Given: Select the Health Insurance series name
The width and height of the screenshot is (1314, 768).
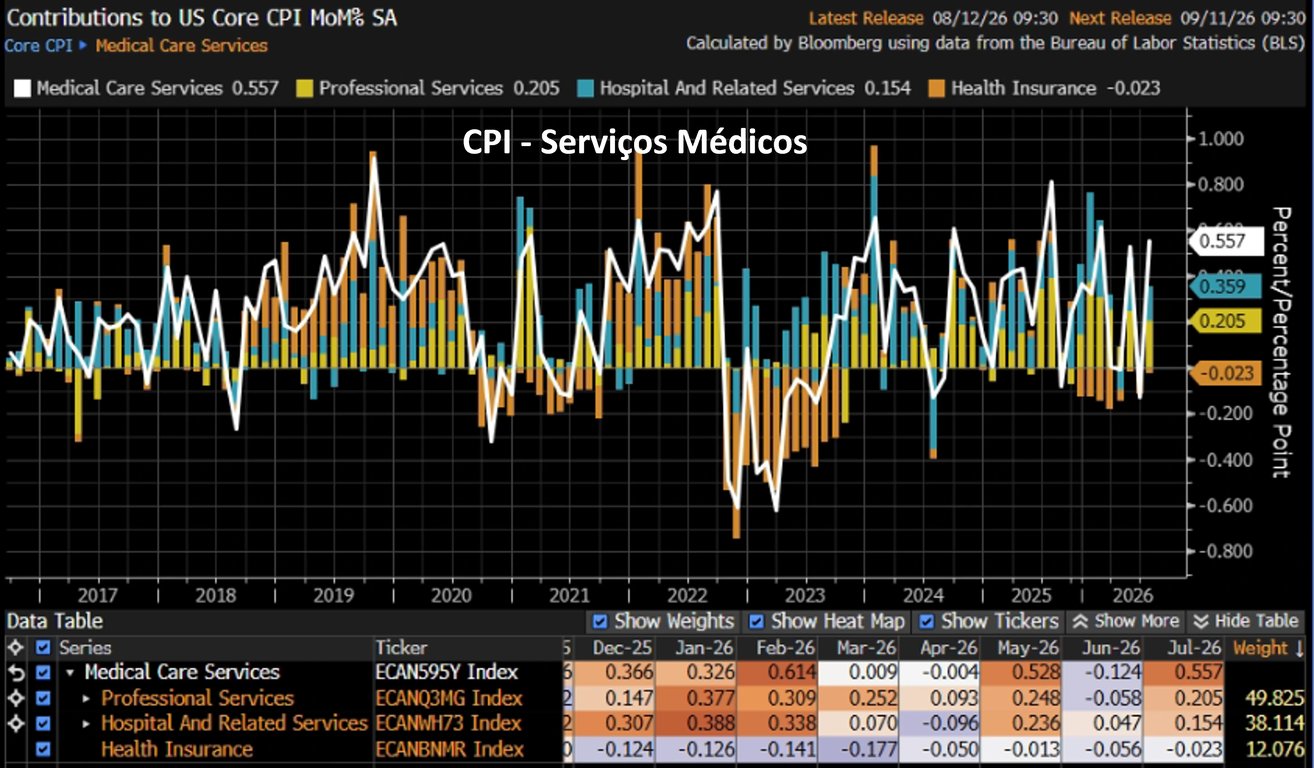Looking at the screenshot, I should pos(177,749).
